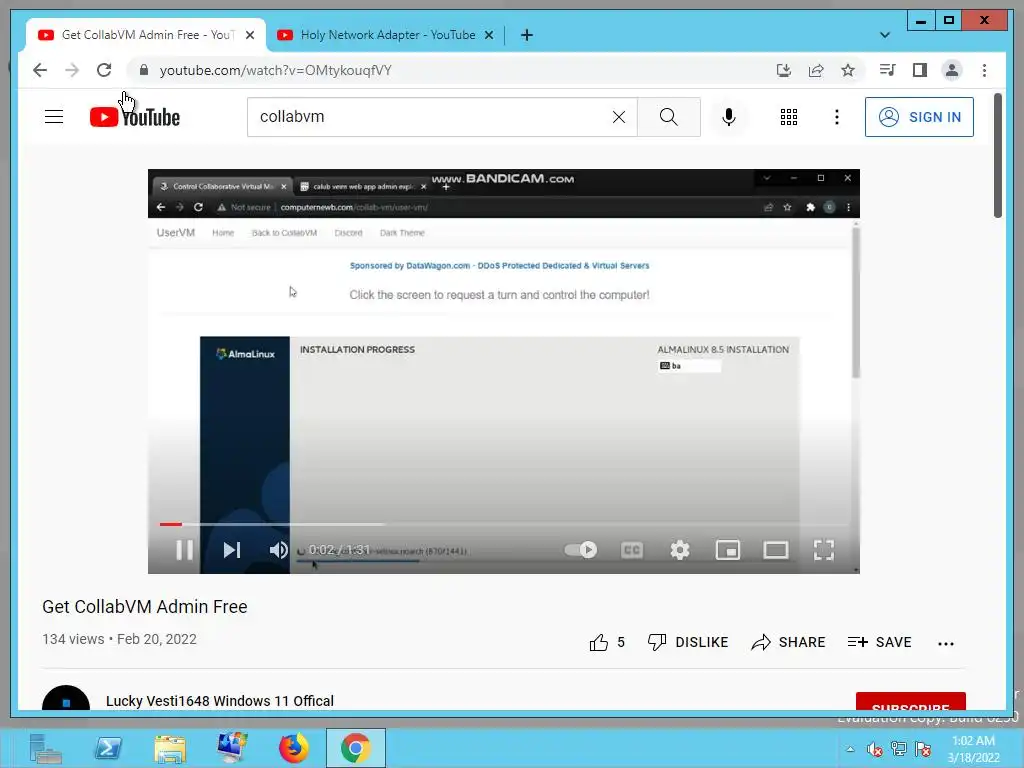View site info via padlock icon
This screenshot has width=1024, height=768.
tap(144, 70)
